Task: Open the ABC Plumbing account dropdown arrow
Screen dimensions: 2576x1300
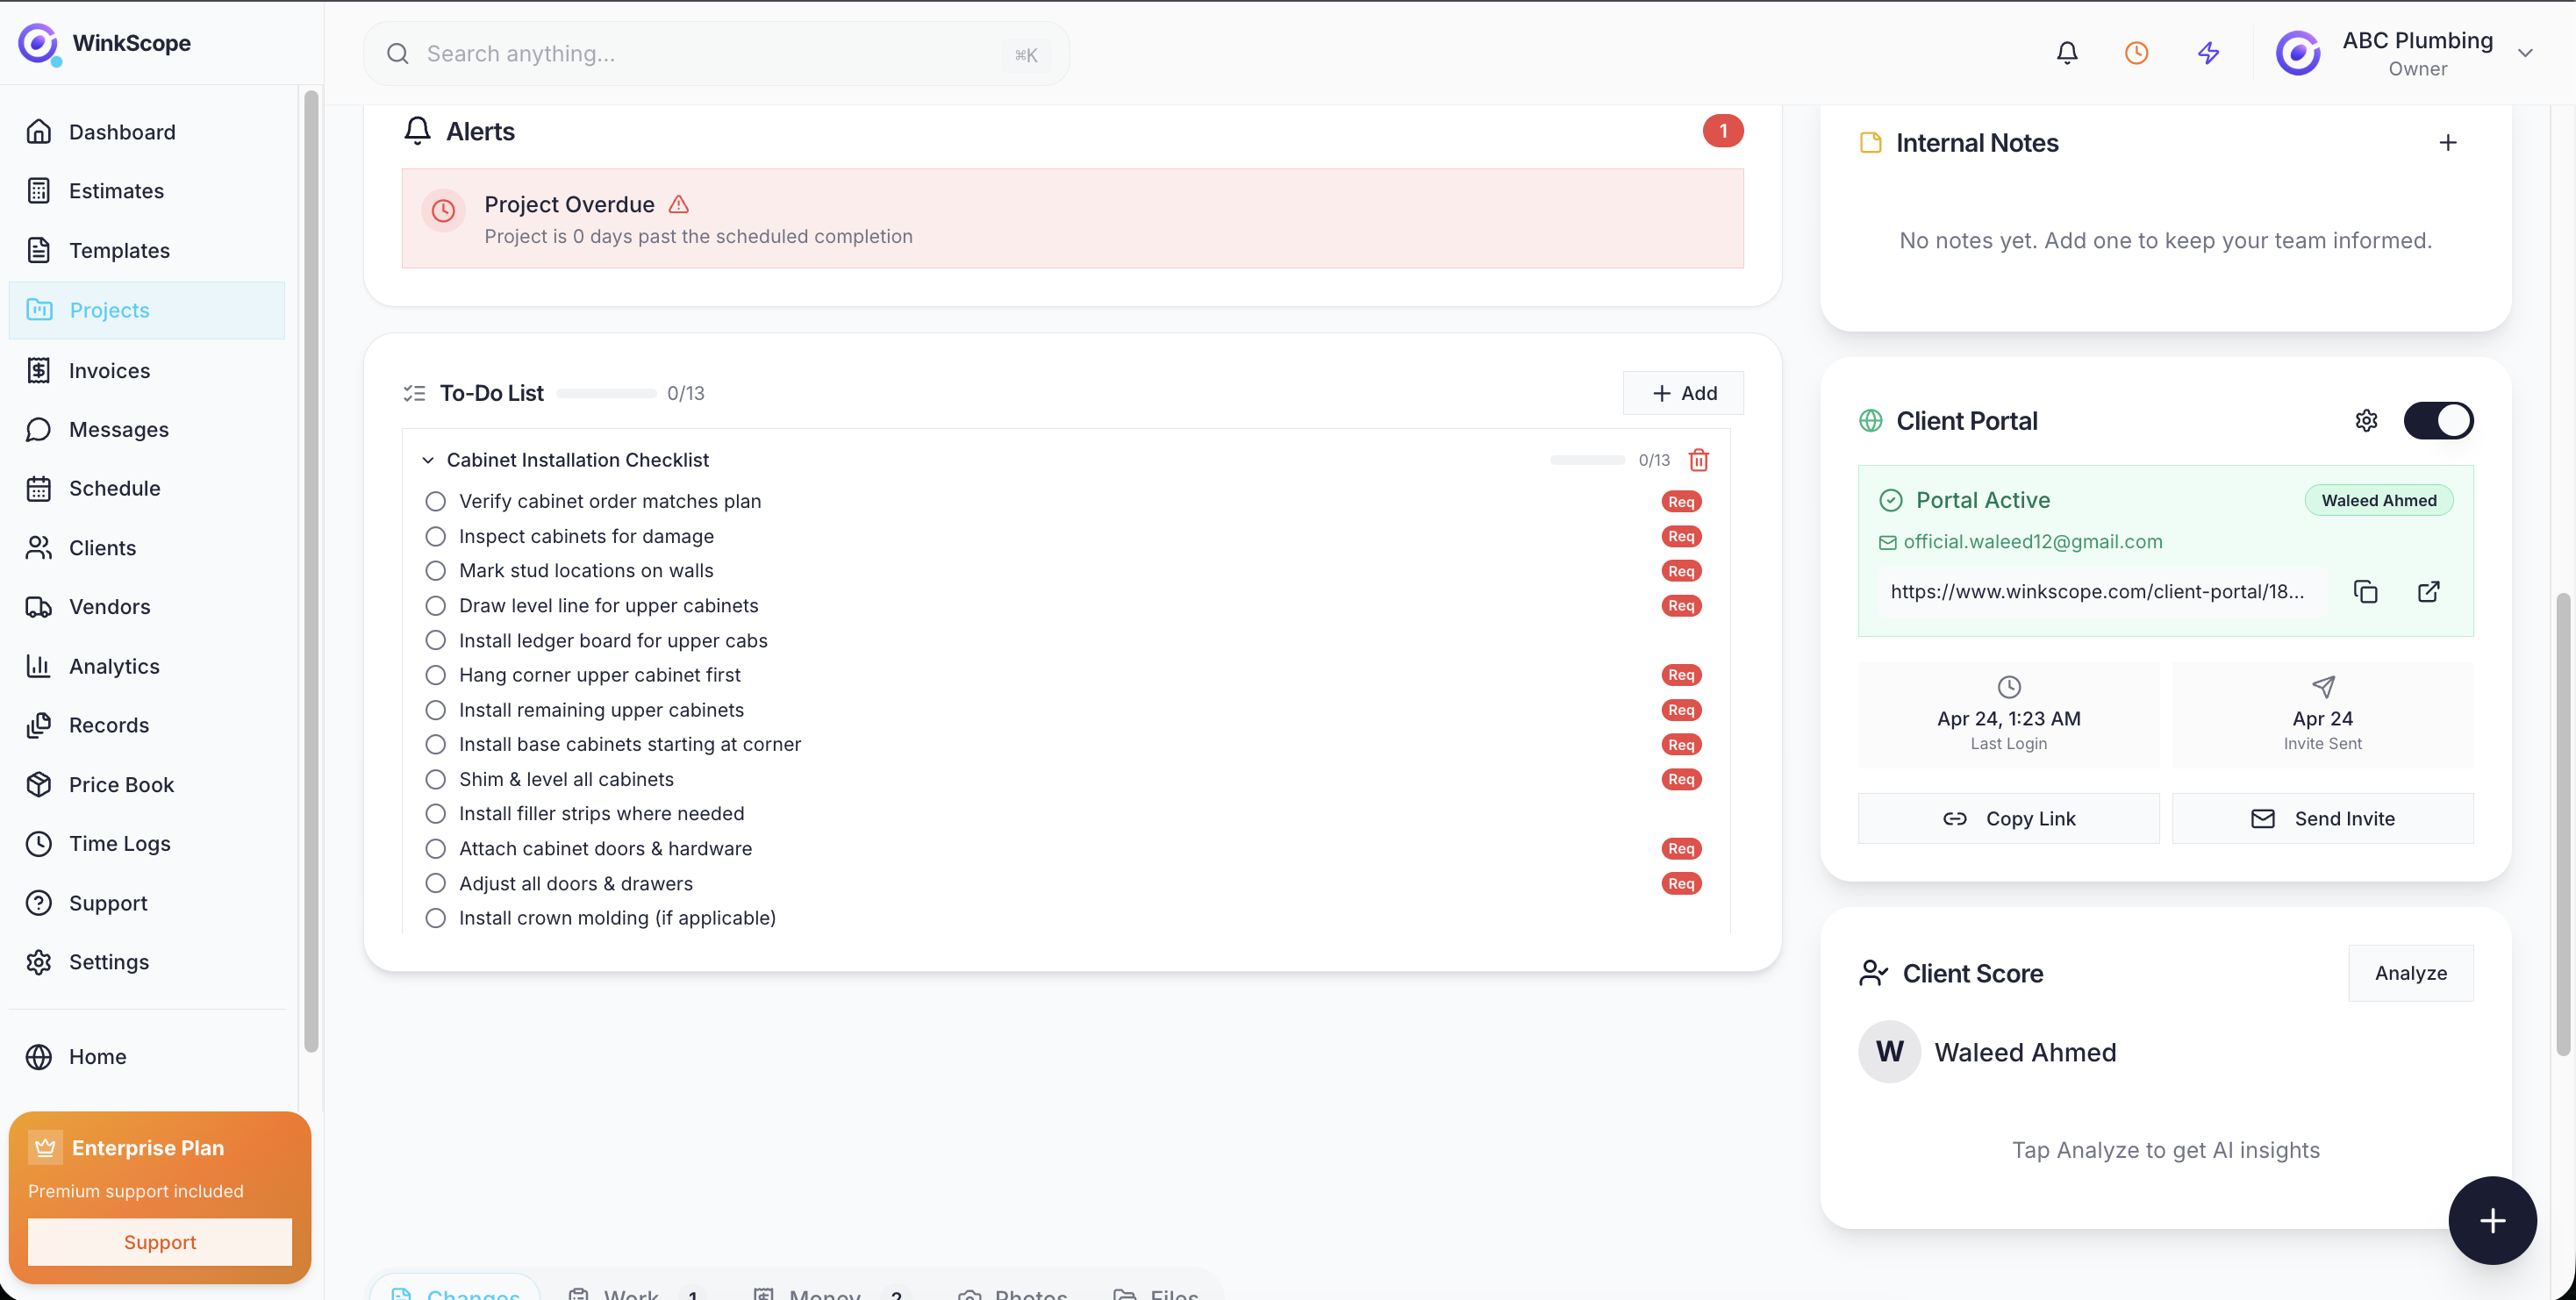Action: coord(2525,53)
